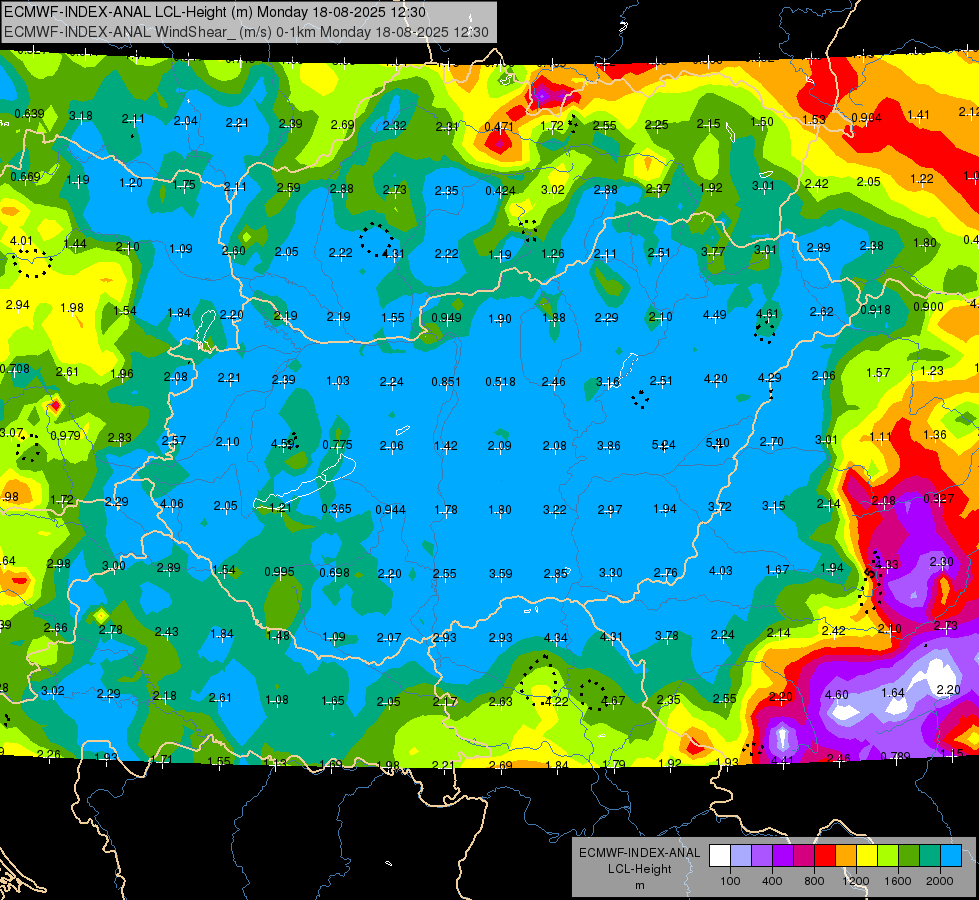Image resolution: width=979 pixels, height=900 pixels.
Task: Click the map value 4.34
Action: (556, 638)
